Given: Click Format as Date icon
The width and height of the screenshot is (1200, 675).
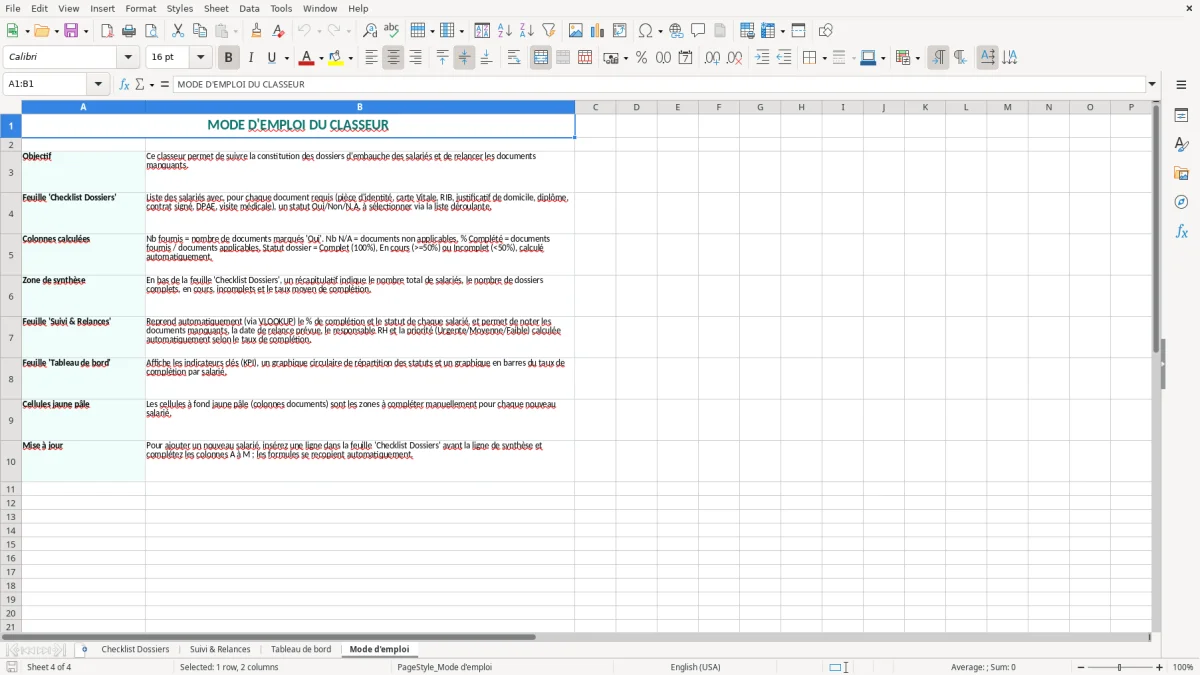Looking at the screenshot, I should coord(686,58).
